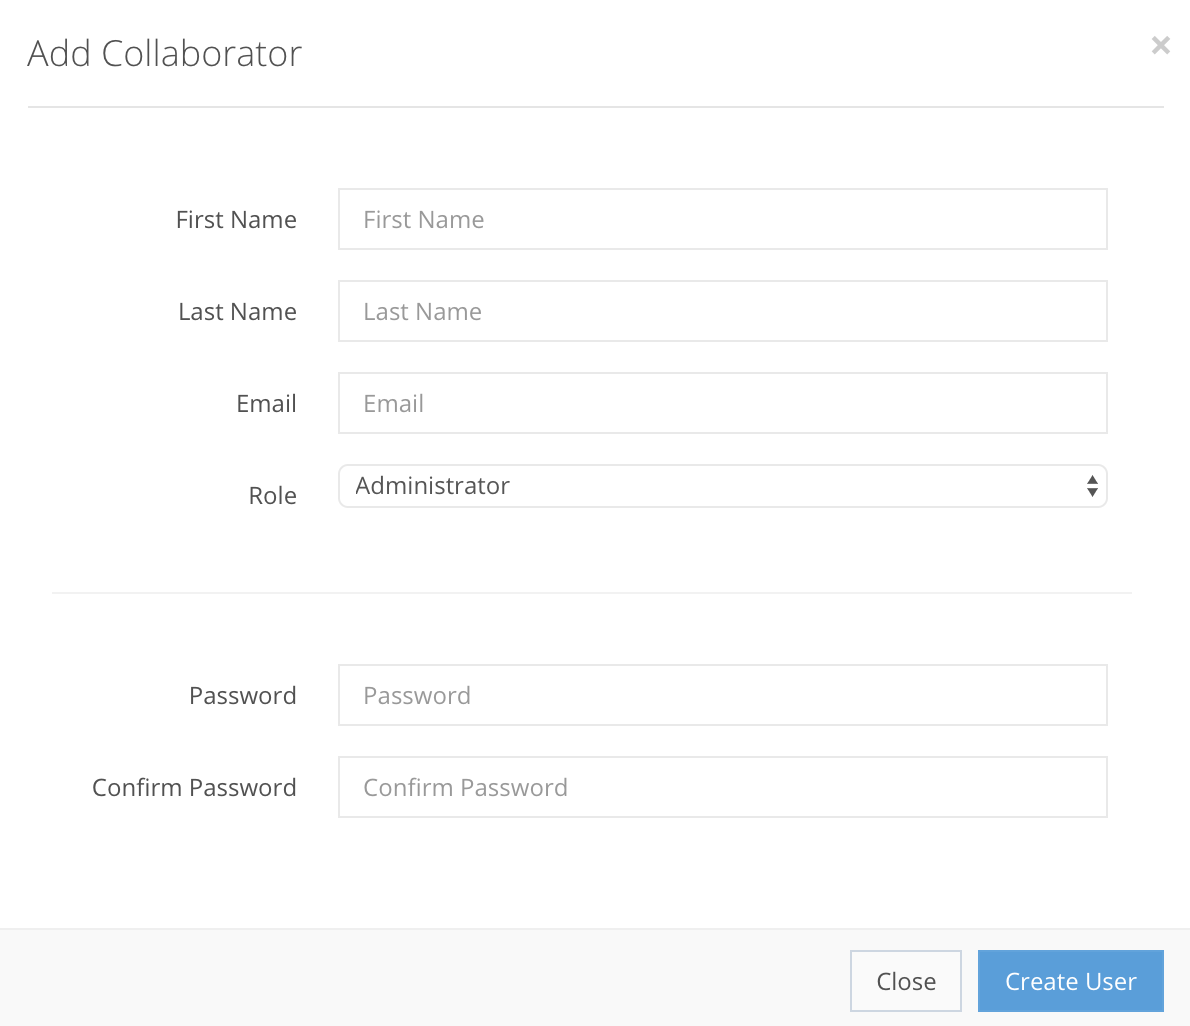Click the Administrator text in Role selector
This screenshot has width=1190, height=1026.
point(432,485)
